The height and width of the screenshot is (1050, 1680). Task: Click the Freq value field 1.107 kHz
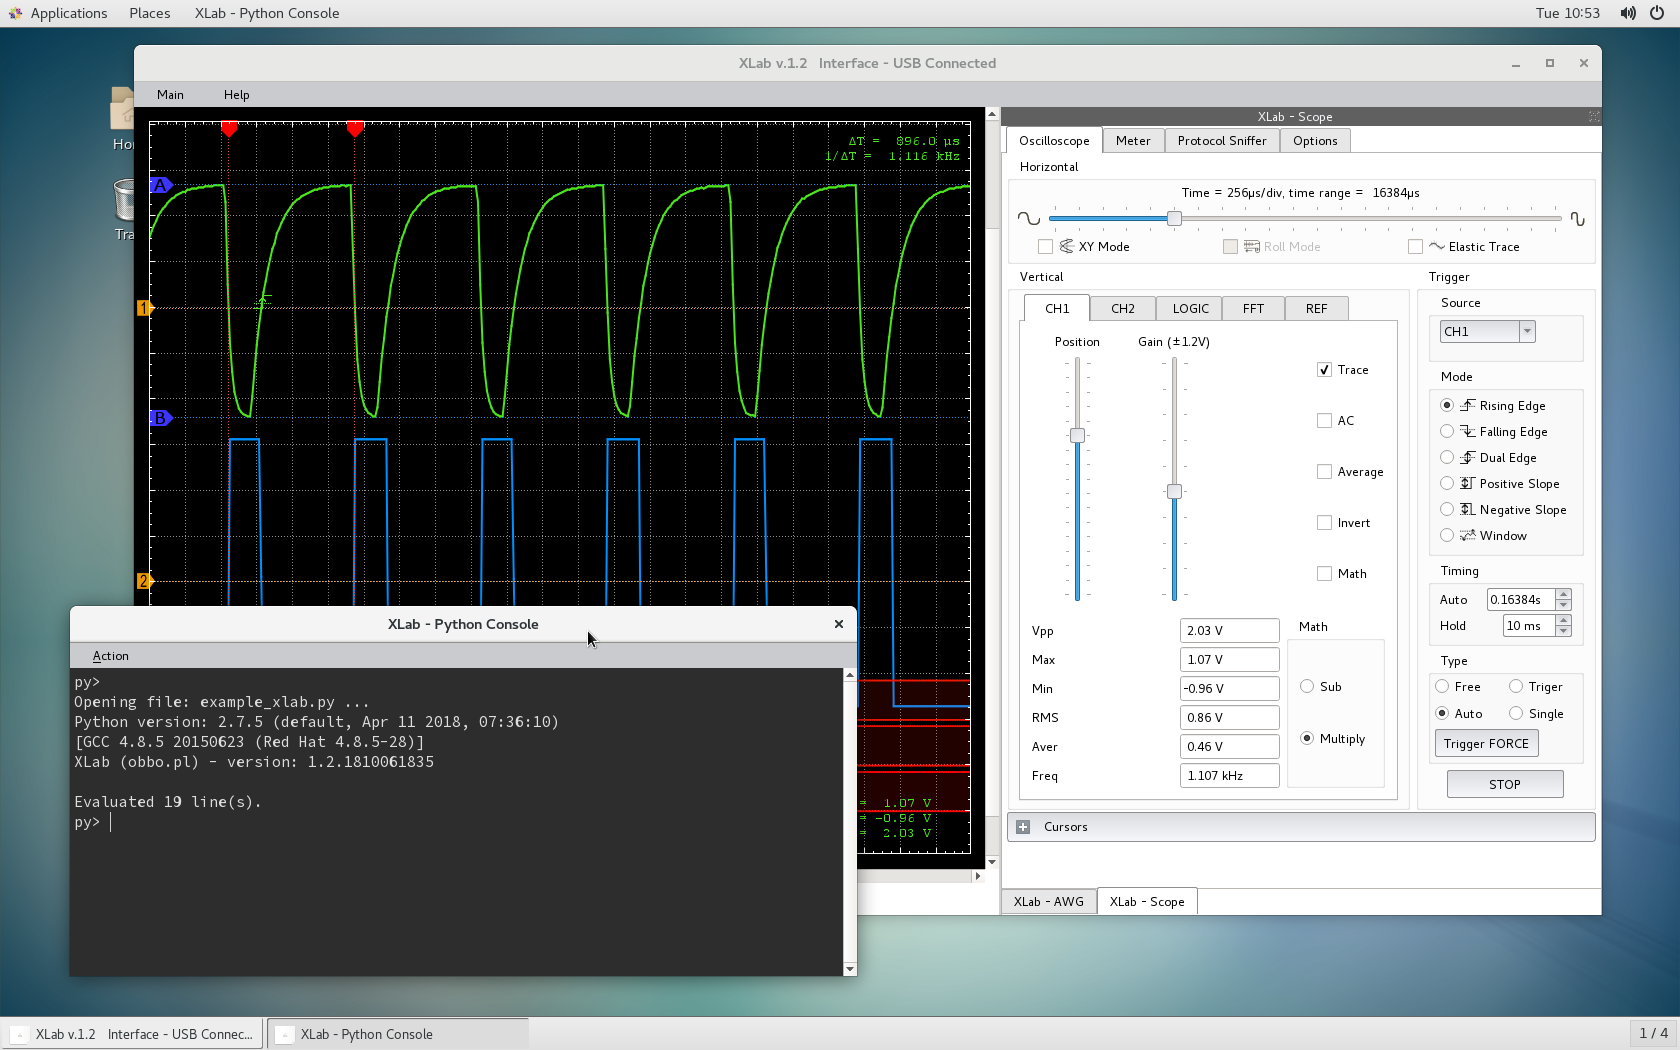(1229, 775)
